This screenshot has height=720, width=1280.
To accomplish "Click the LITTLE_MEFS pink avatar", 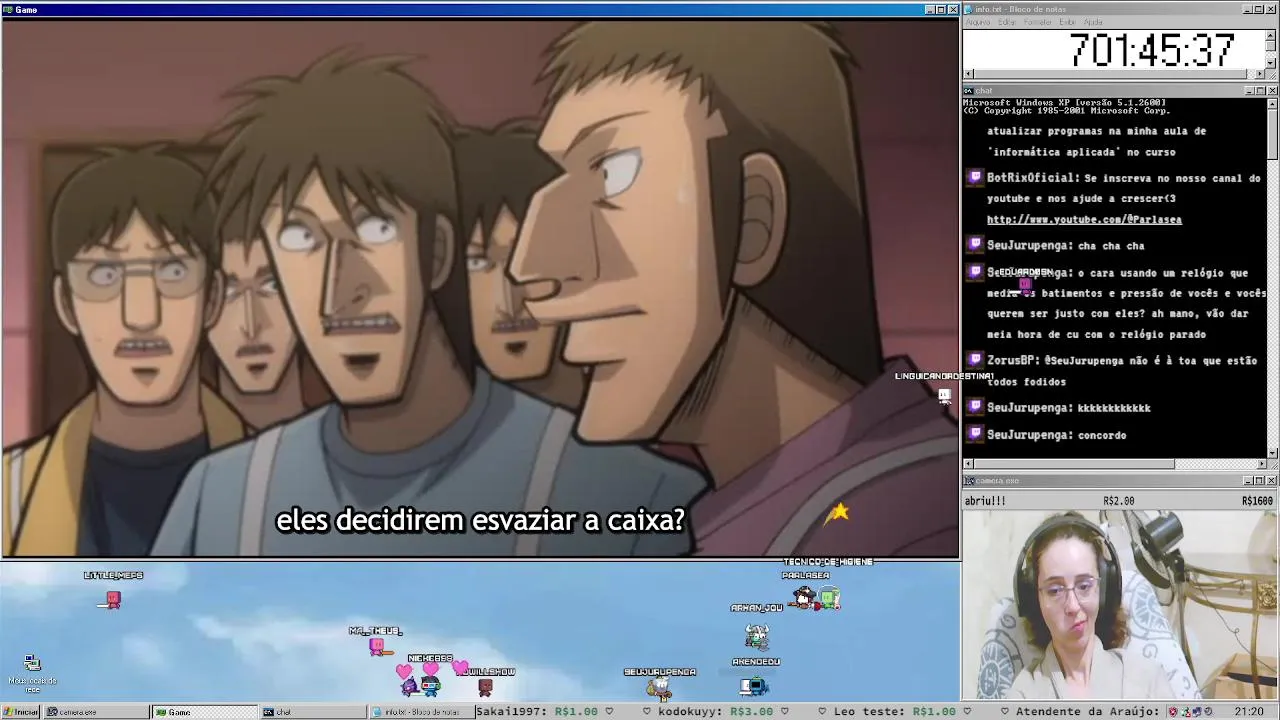I will click(113, 599).
